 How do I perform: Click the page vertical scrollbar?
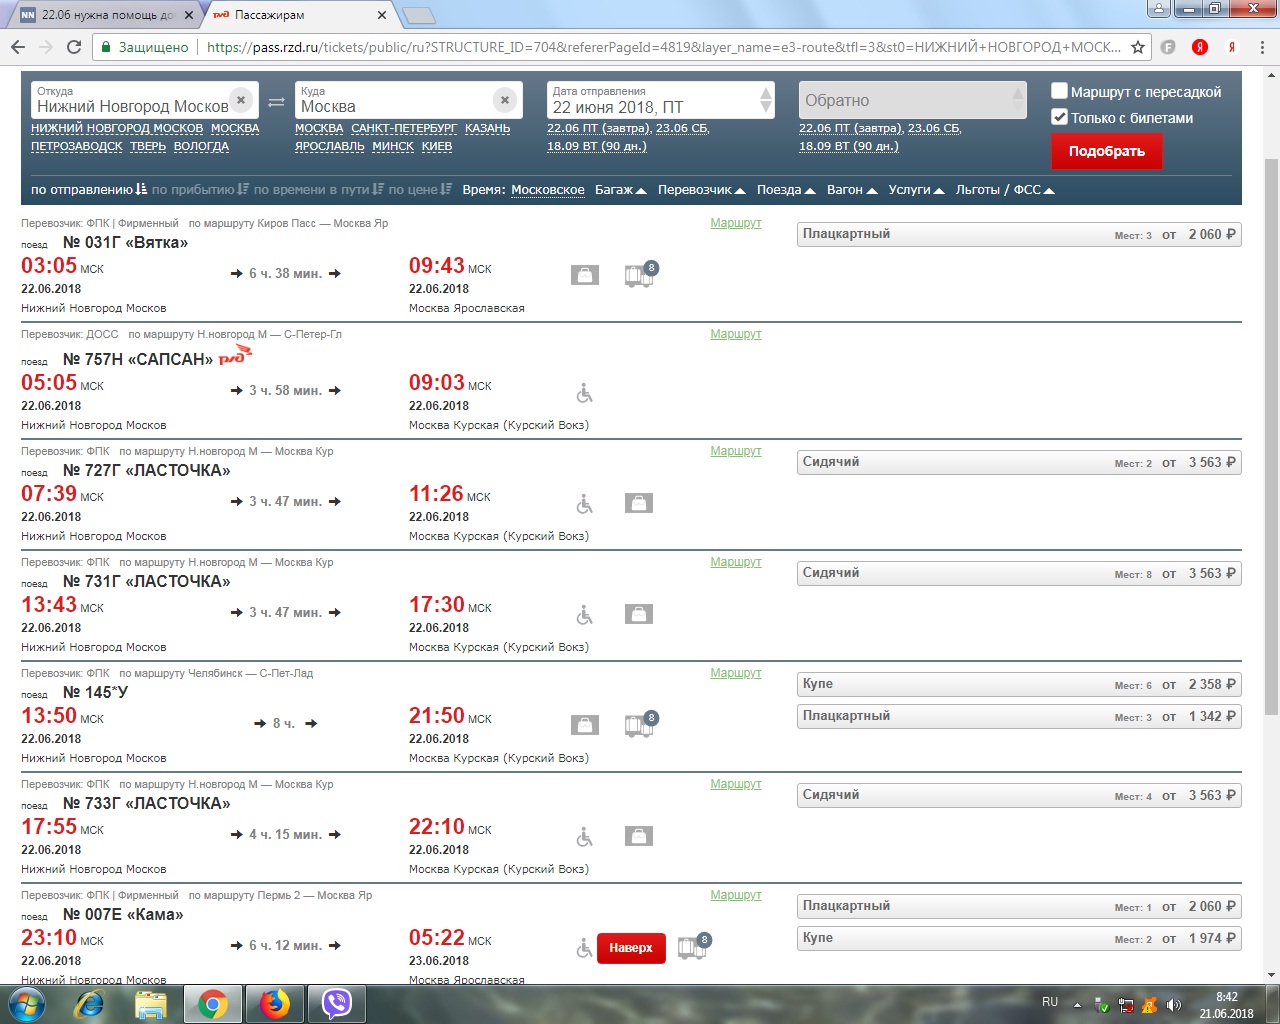tap(1271, 437)
